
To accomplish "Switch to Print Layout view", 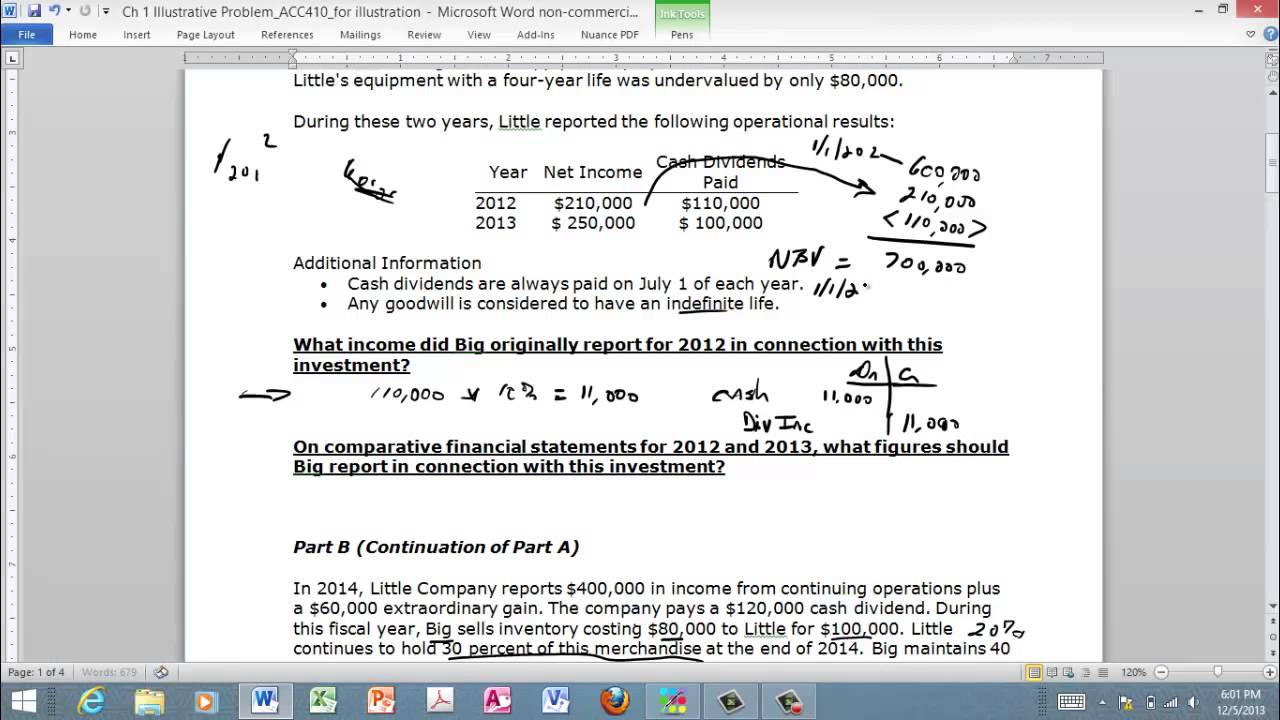I will coord(1035,672).
